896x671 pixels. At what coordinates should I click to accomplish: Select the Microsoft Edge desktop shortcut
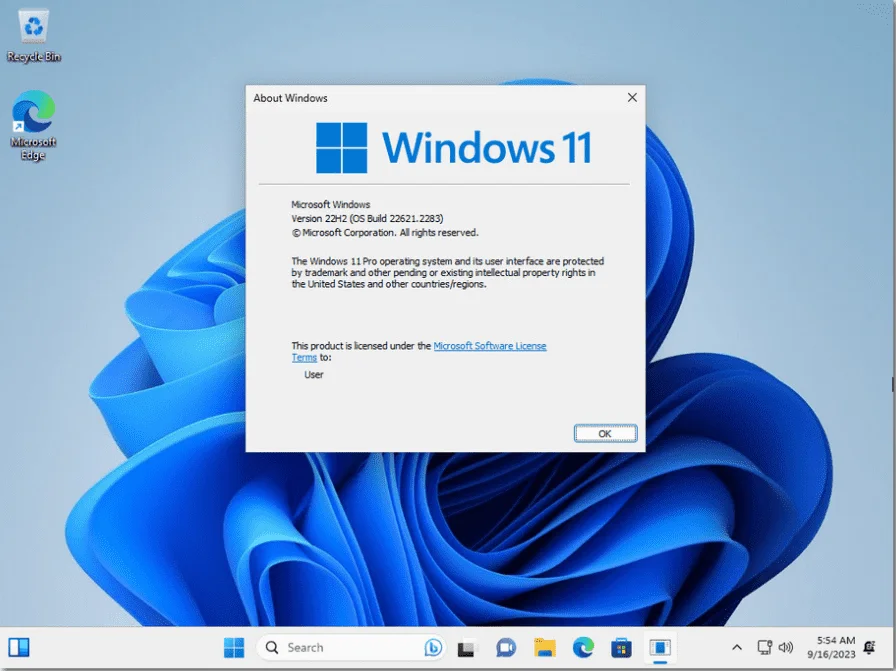(x=33, y=125)
